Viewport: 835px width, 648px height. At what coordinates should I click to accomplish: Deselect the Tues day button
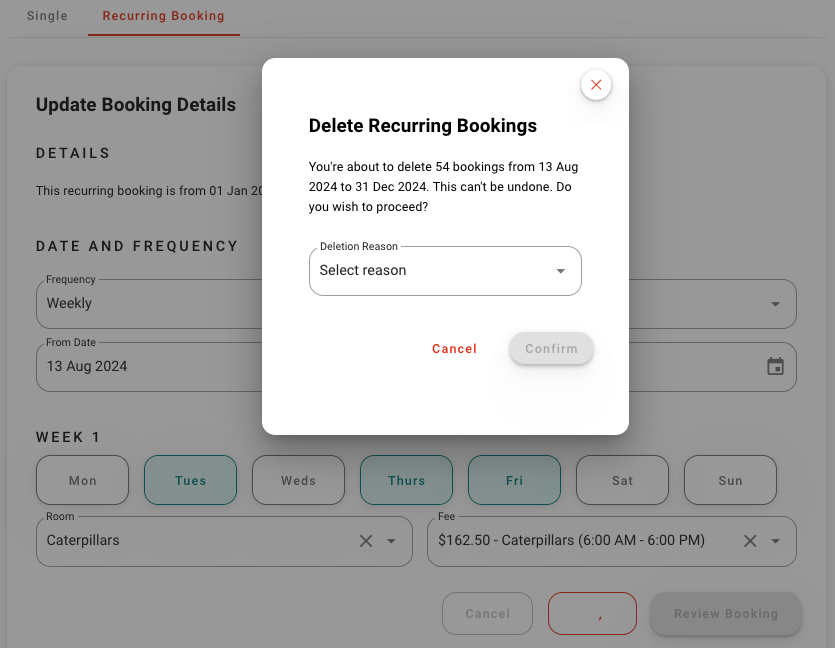tap(190, 480)
